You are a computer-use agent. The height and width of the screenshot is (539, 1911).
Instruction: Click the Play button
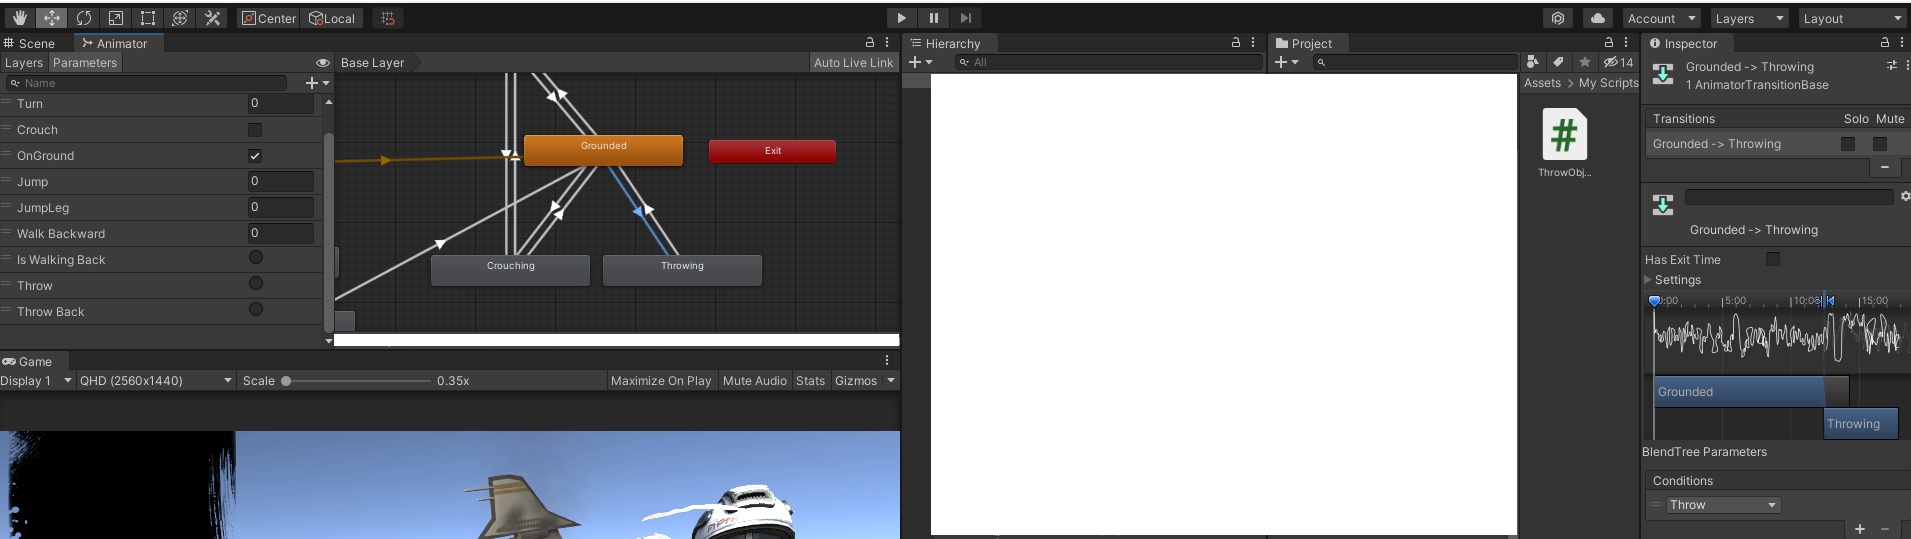pos(901,18)
